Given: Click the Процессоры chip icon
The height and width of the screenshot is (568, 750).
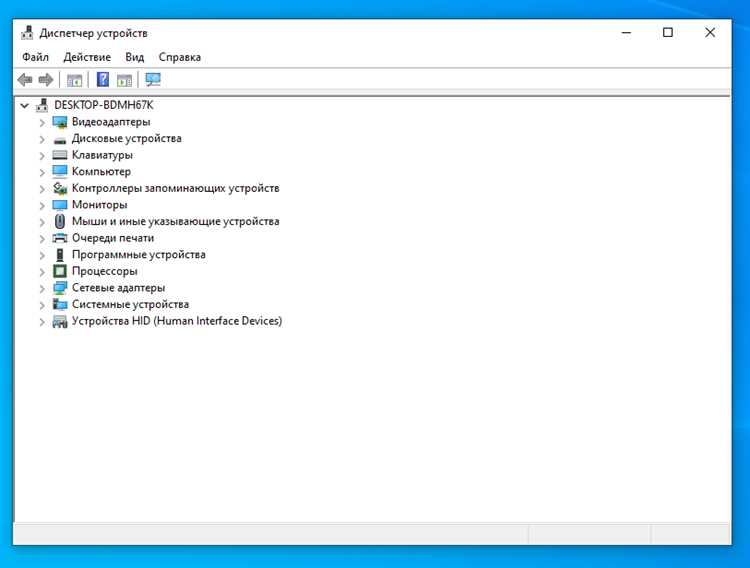Looking at the screenshot, I should tap(60, 271).
